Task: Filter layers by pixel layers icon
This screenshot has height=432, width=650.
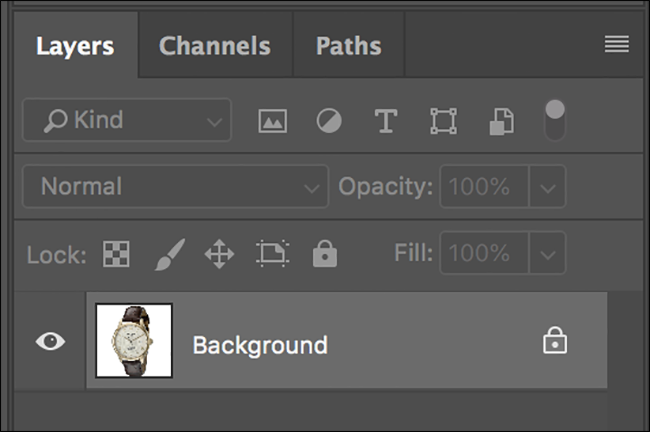Action: point(272,121)
